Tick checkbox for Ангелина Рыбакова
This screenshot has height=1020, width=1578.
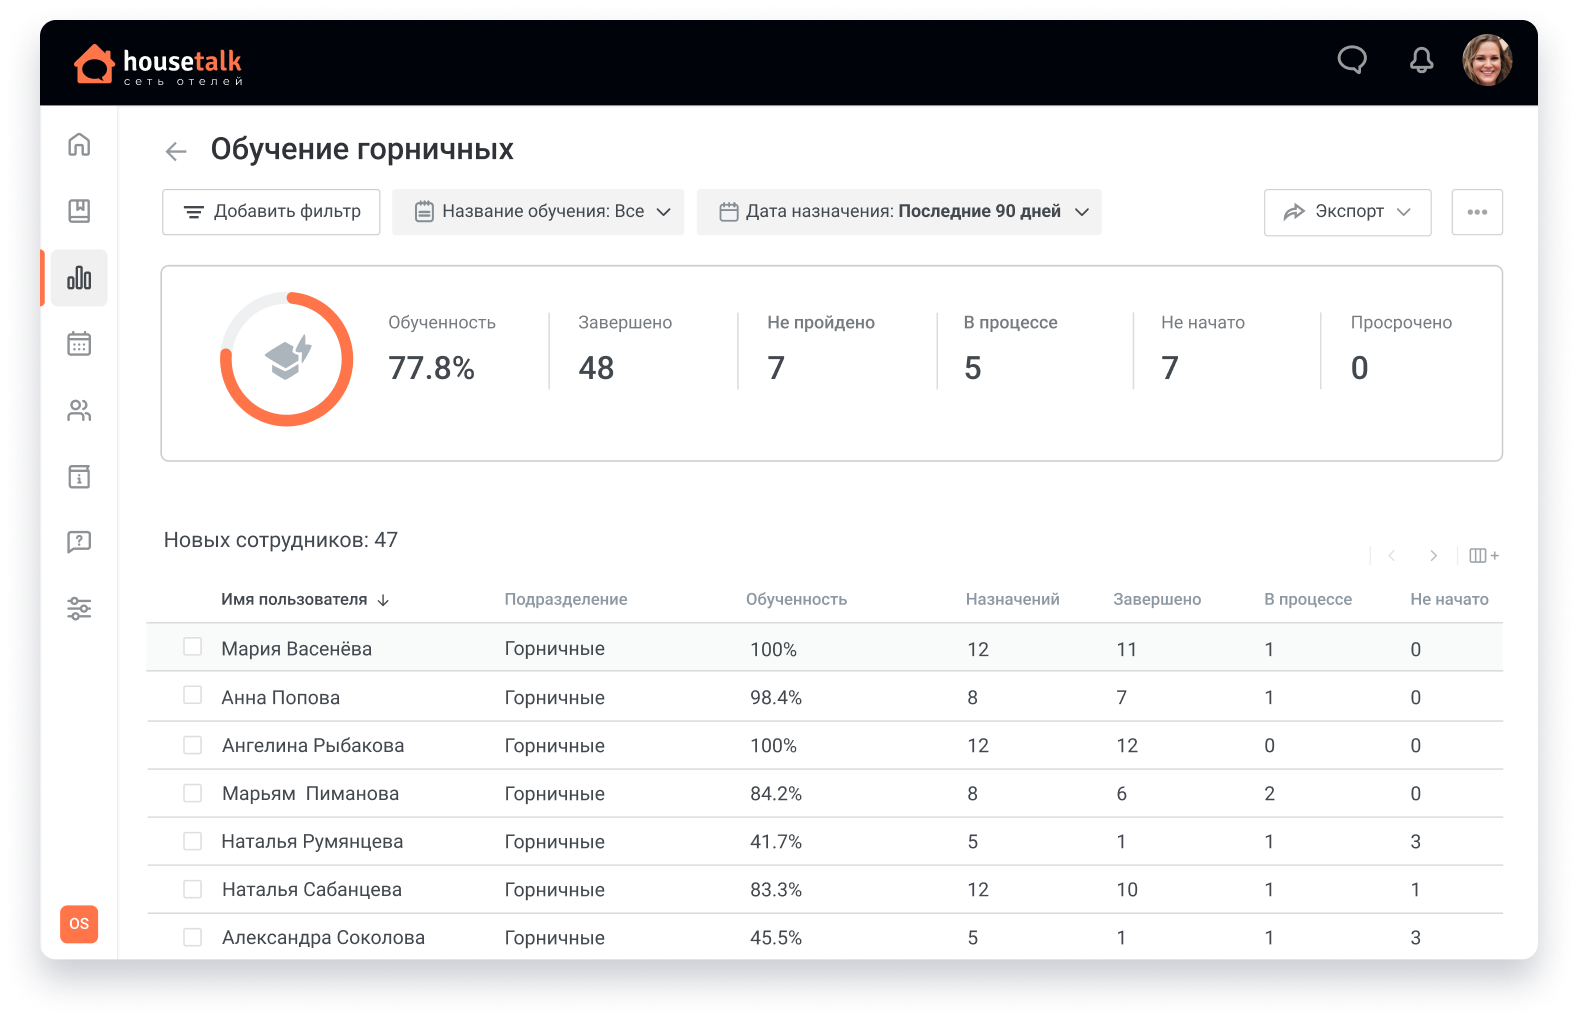click(x=193, y=745)
